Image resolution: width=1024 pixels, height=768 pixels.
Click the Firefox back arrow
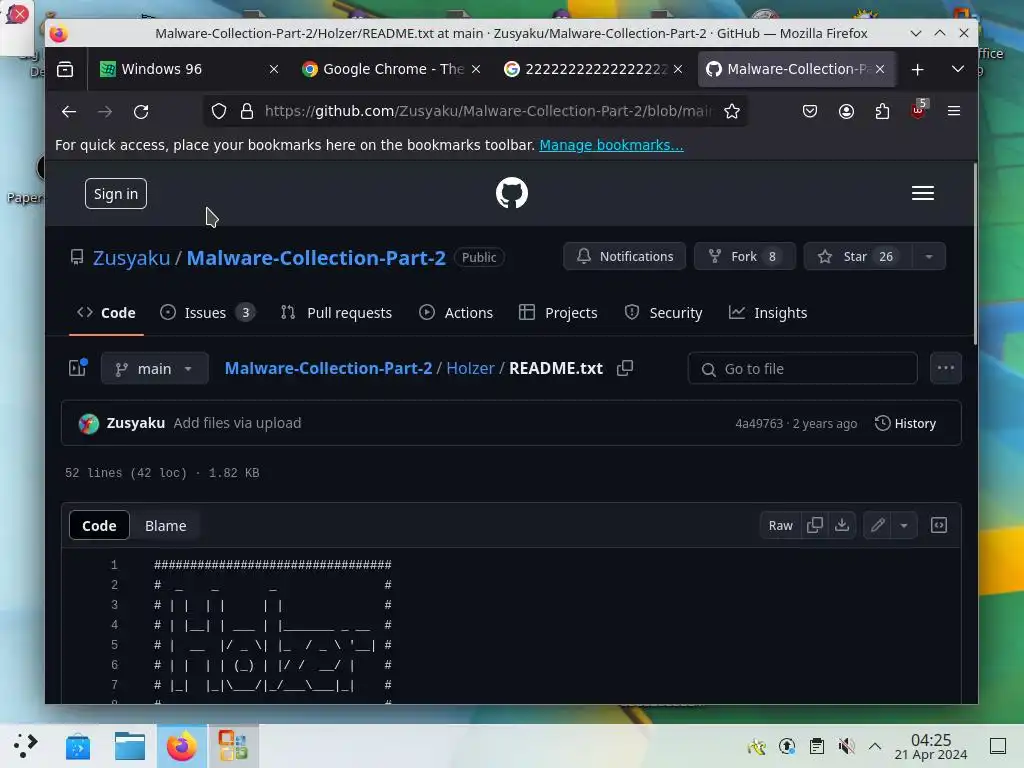click(69, 112)
